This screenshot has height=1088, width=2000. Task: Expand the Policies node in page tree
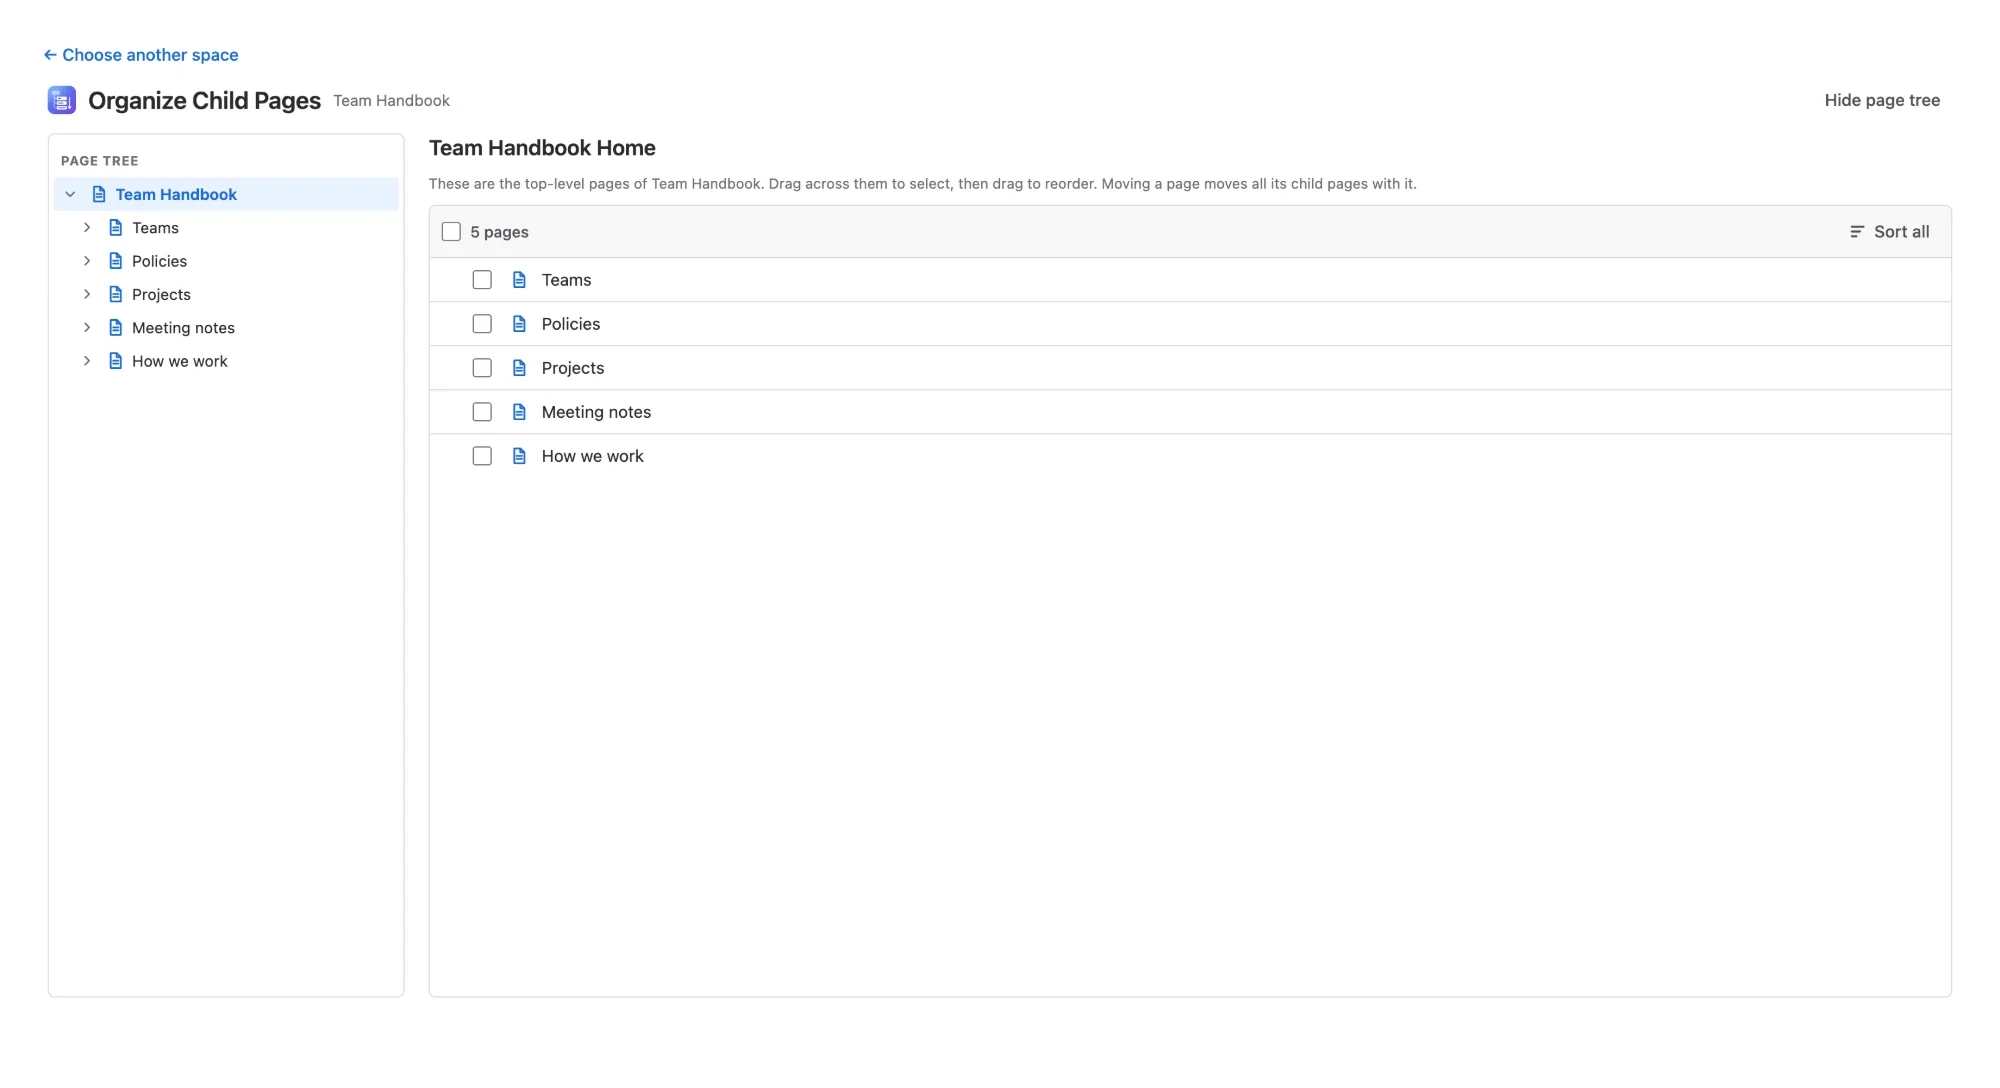pyautogui.click(x=87, y=261)
